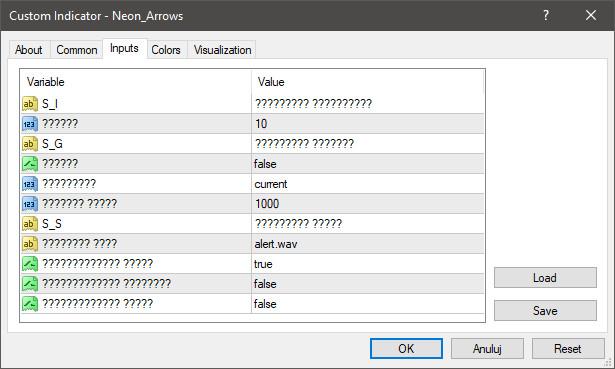Click the boolean icon in the first false row
This screenshot has width=615, height=369.
[30, 164]
